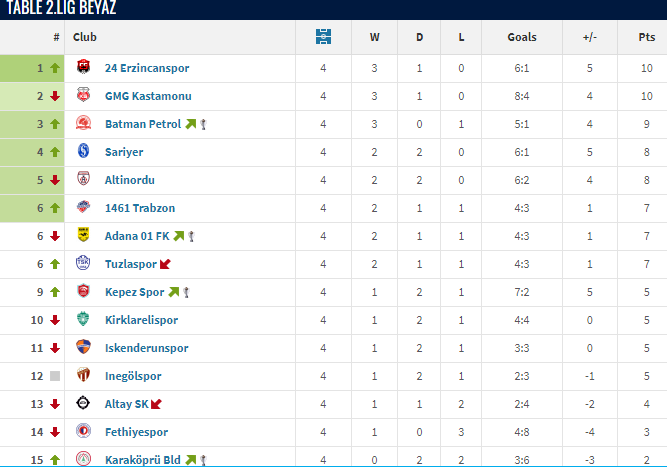Open the Karaköprü Bld club link
The image size is (672, 467).
tap(143, 460)
